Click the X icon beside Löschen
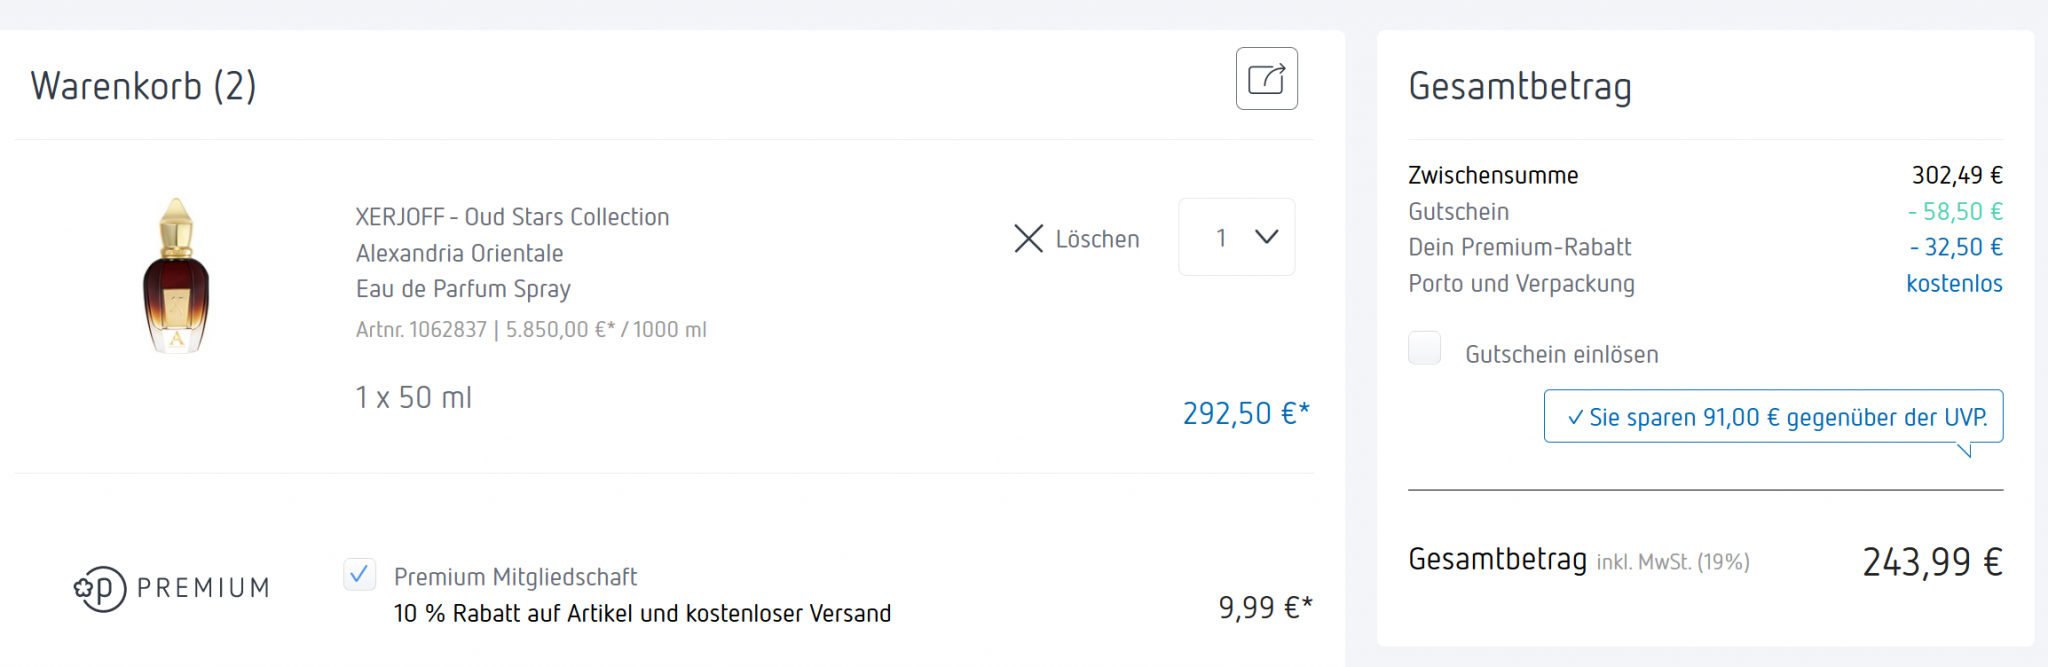This screenshot has width=2048, height=667. [x=1028, y=238]
